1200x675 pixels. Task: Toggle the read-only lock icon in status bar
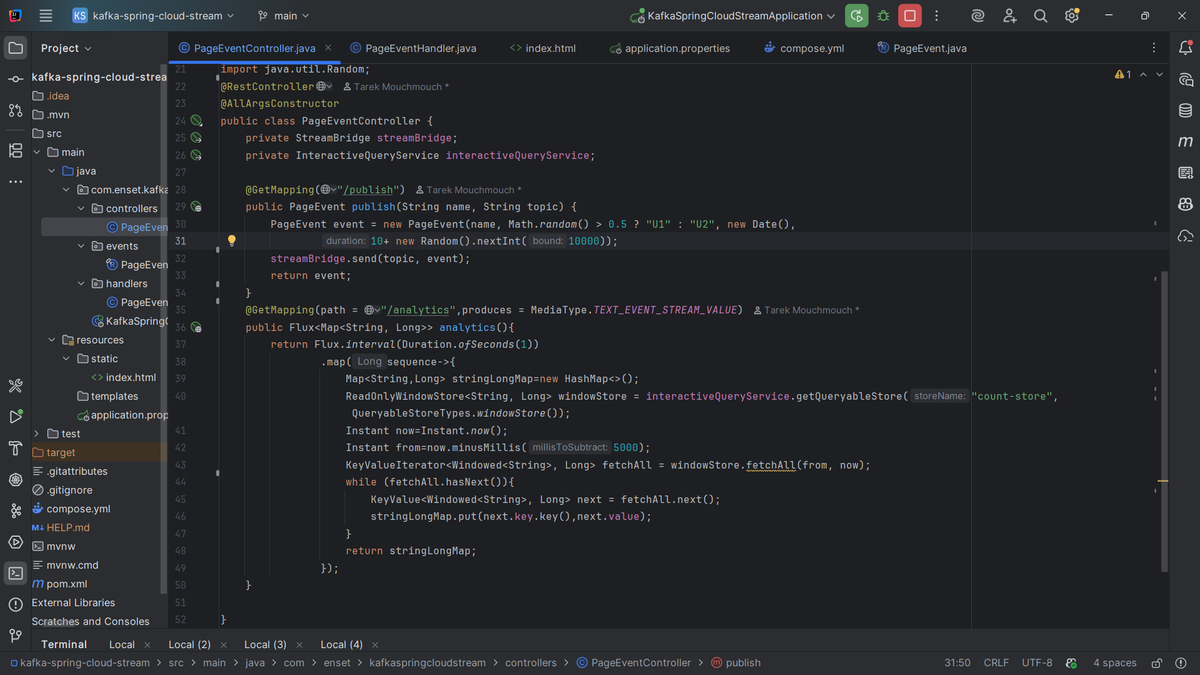[x=1156, y=663]
